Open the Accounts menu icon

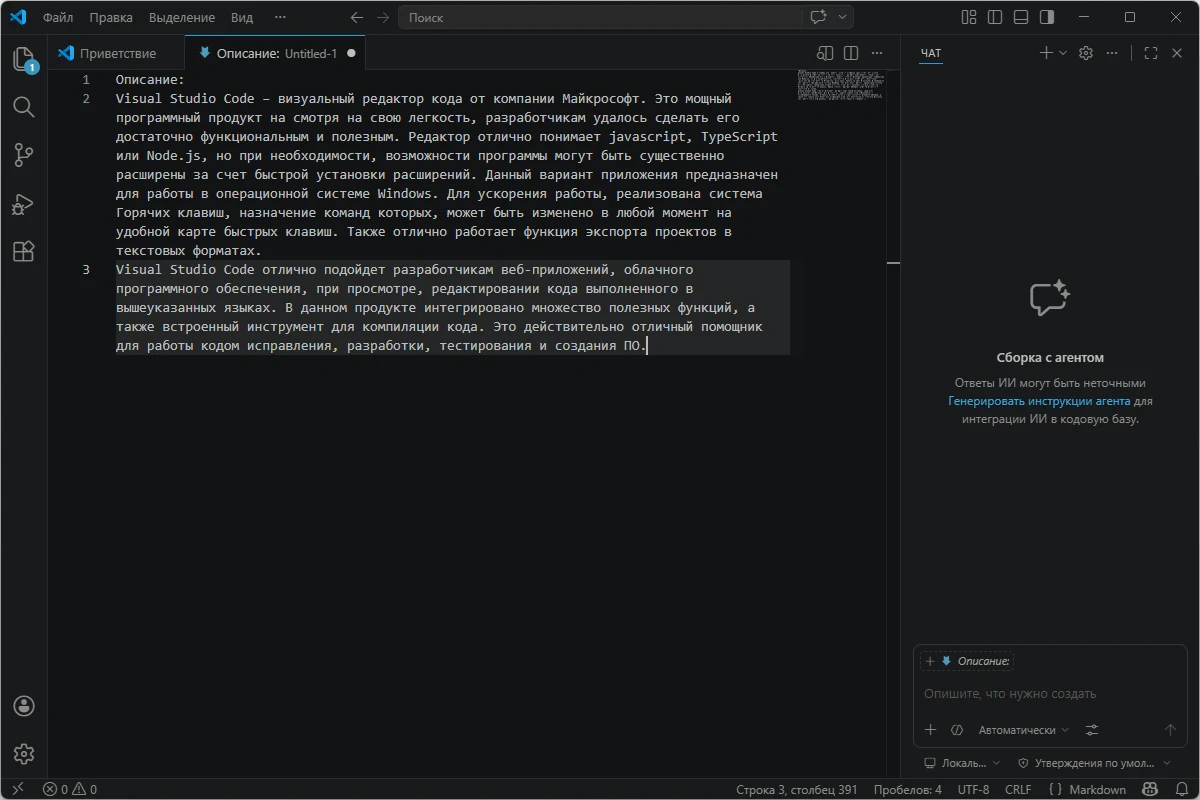(24, 706)
